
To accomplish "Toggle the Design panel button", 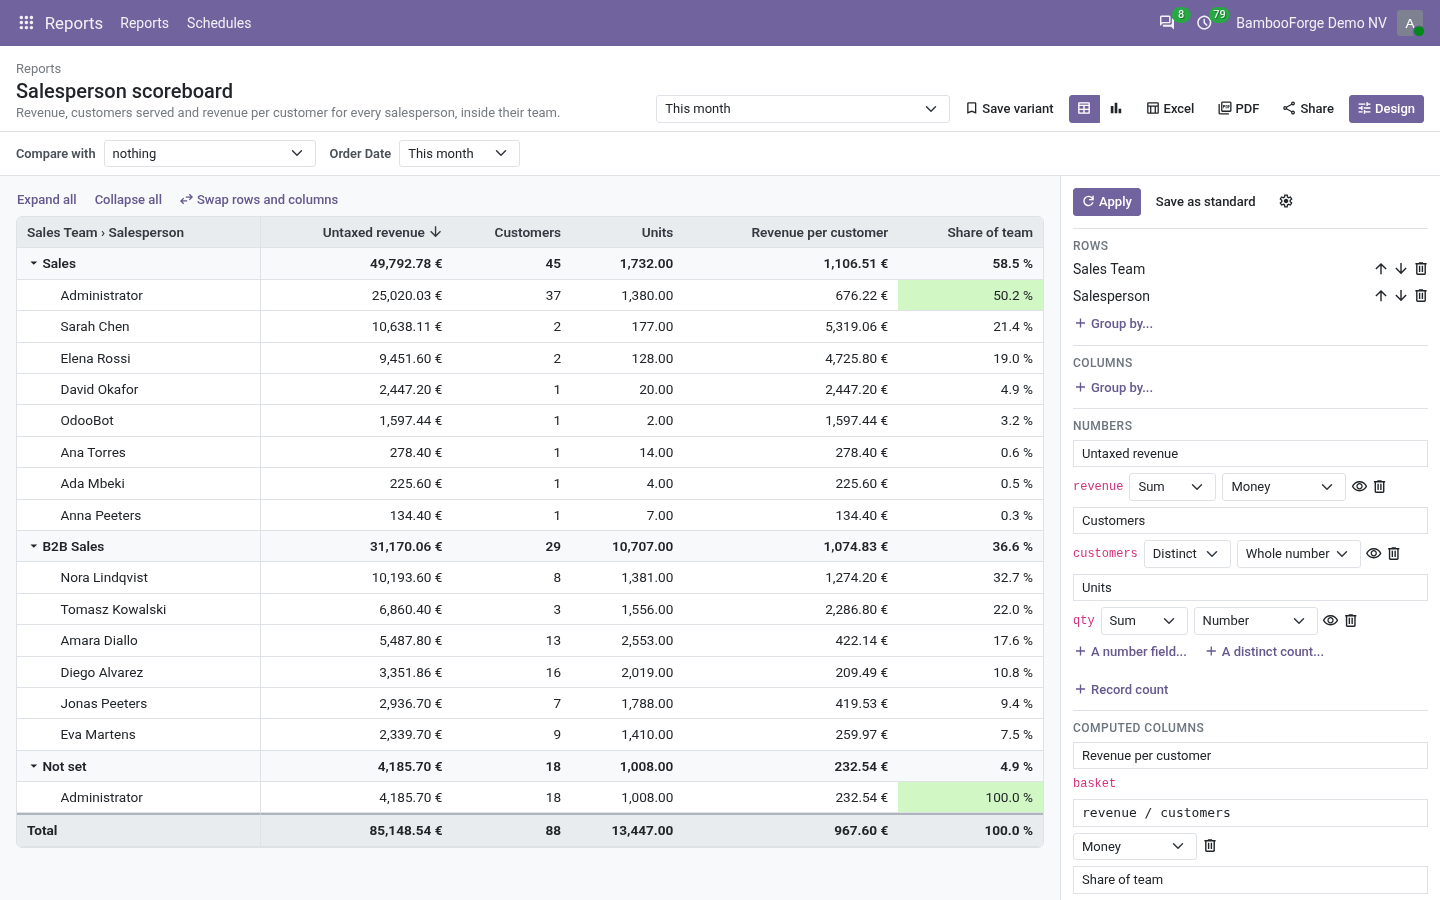I will [1386, 109].
